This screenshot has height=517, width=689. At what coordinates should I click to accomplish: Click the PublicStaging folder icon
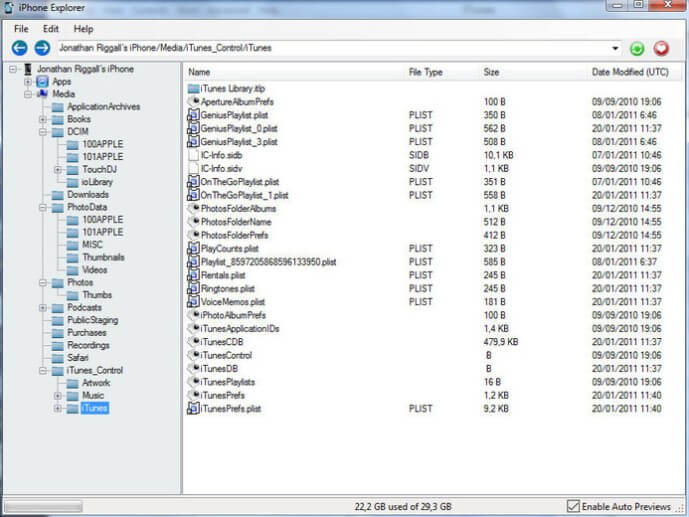(58, 320)
